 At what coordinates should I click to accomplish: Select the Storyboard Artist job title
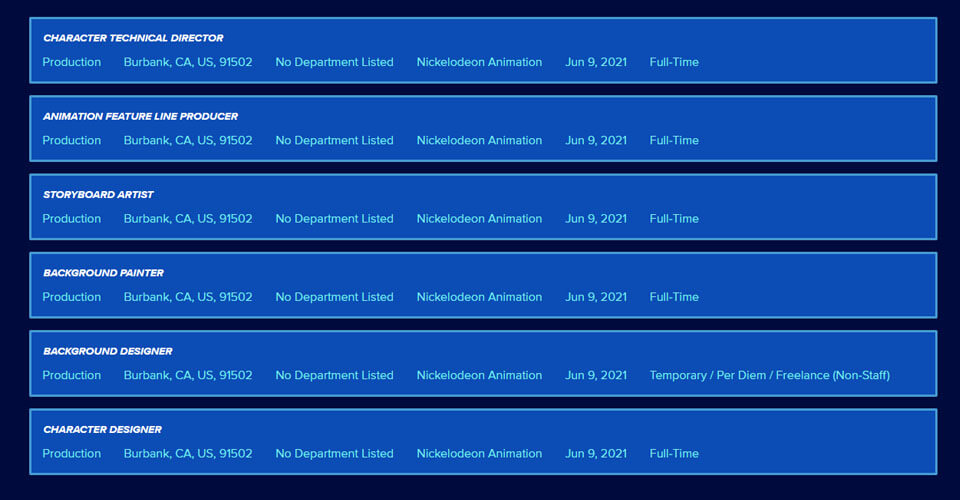[98, 194]
